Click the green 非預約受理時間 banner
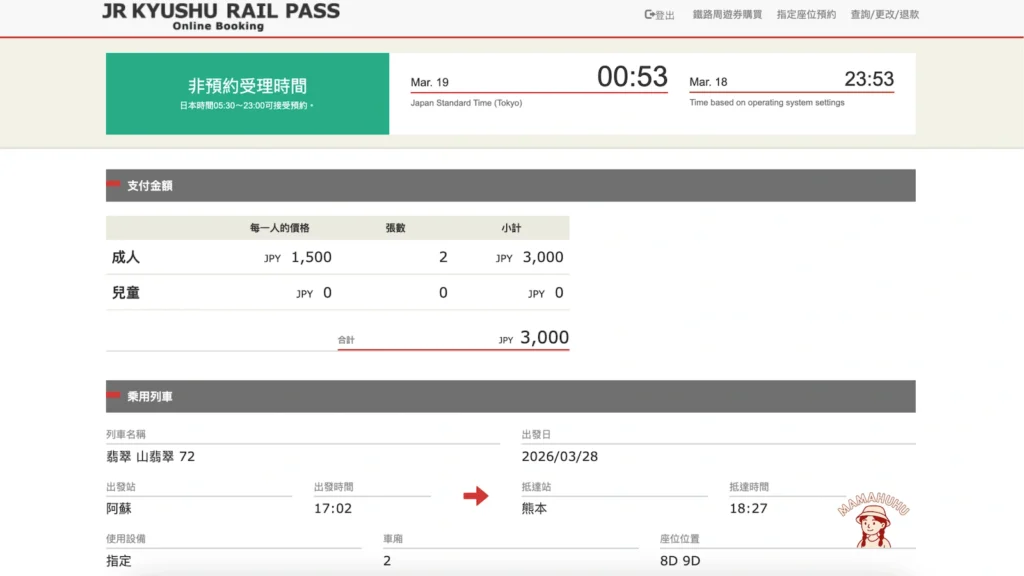 click(x=248, y=94)
